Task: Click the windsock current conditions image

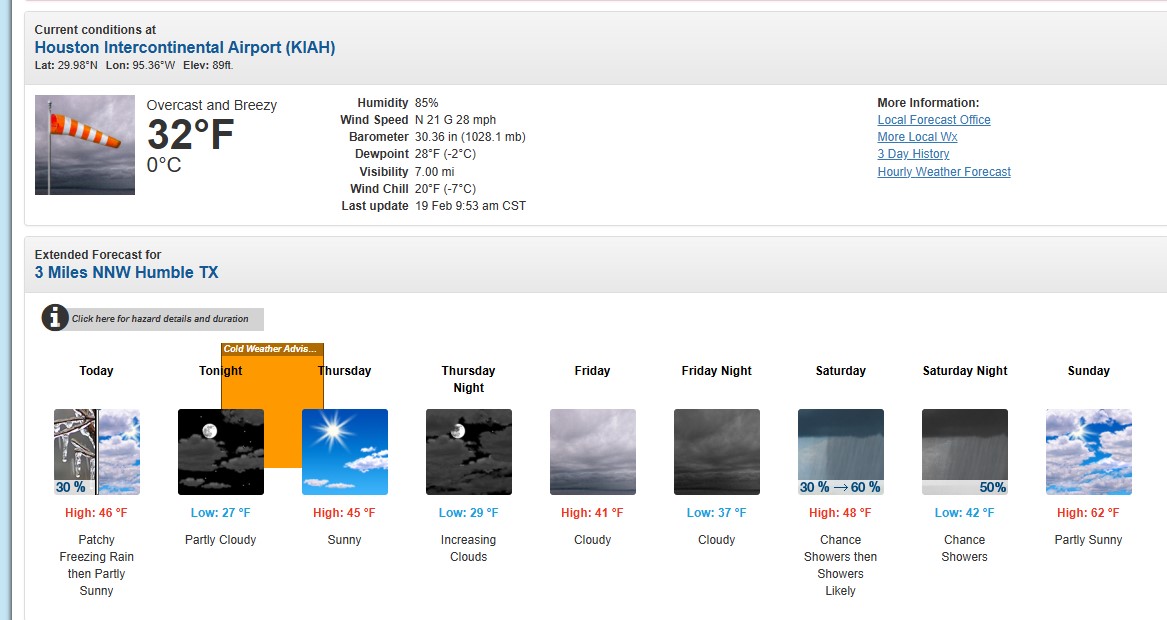Action: coord(85,145)
